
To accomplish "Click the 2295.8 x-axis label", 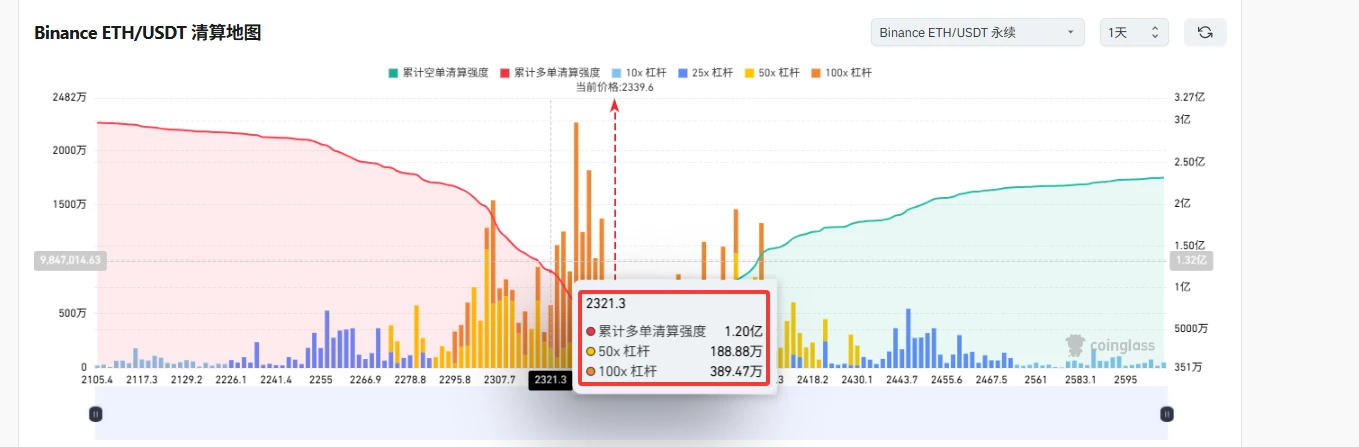I will 455,380.
